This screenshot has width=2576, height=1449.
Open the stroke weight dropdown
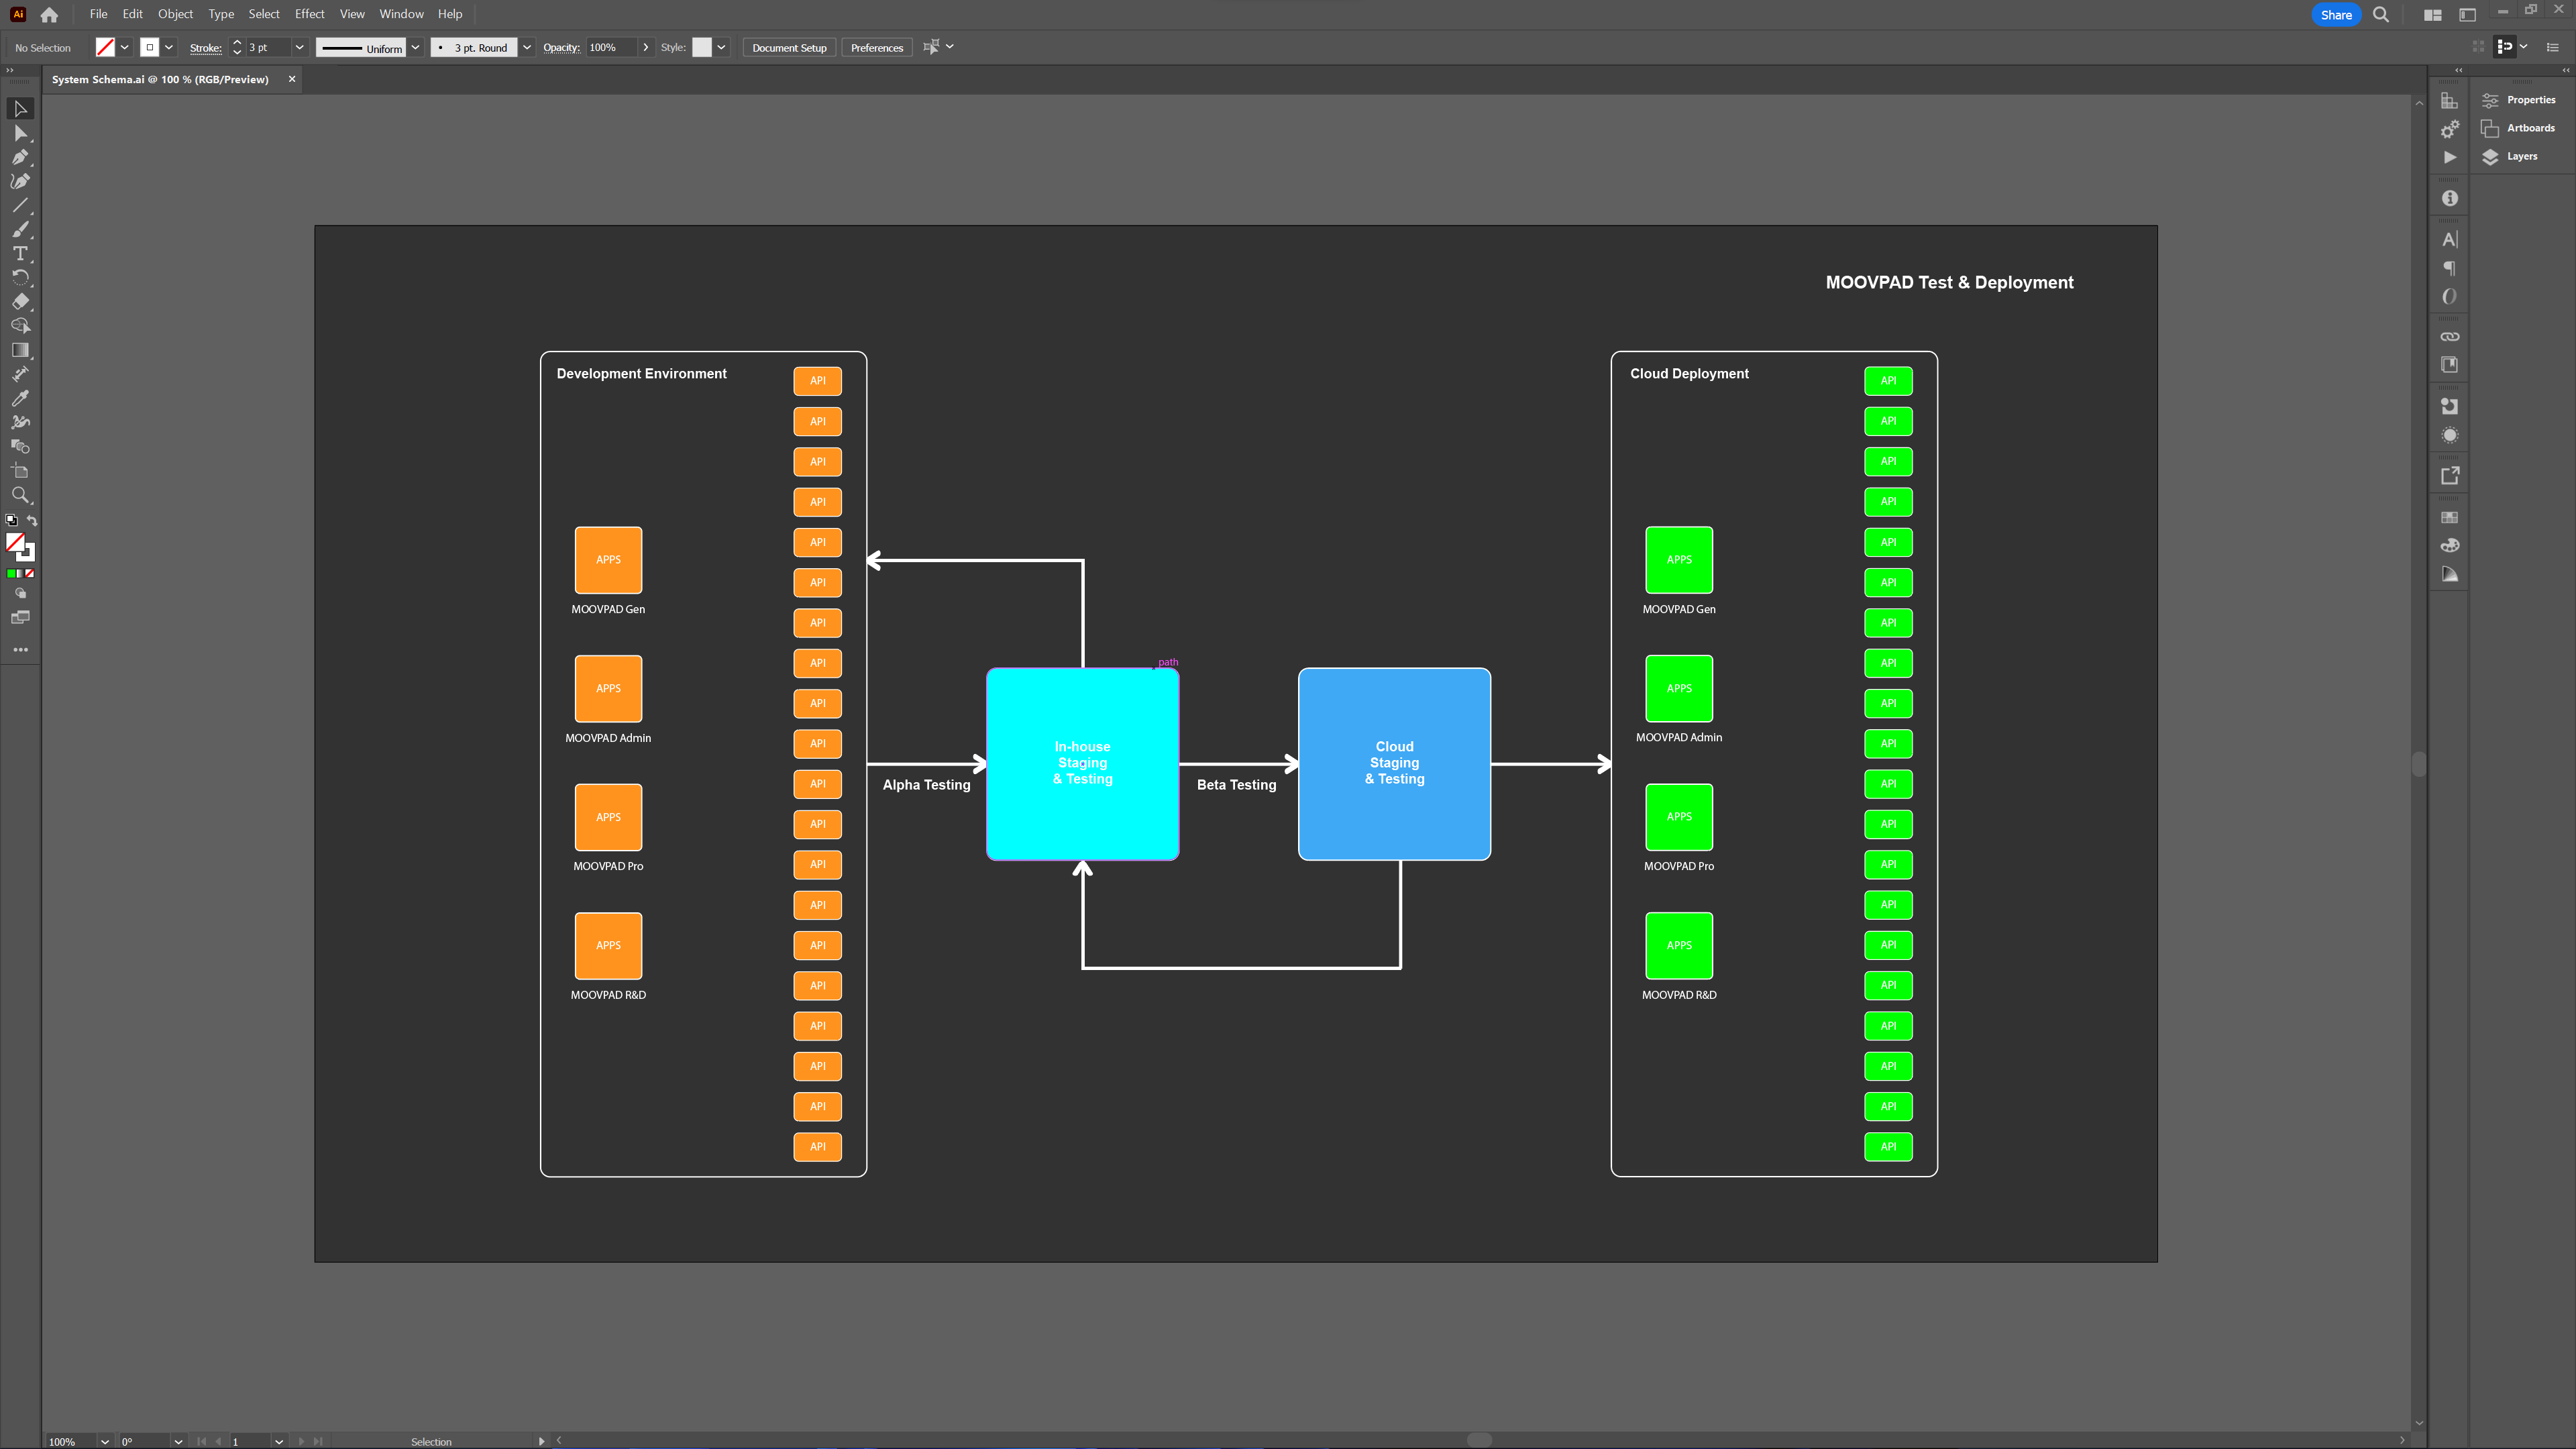[x=299, y=47]
